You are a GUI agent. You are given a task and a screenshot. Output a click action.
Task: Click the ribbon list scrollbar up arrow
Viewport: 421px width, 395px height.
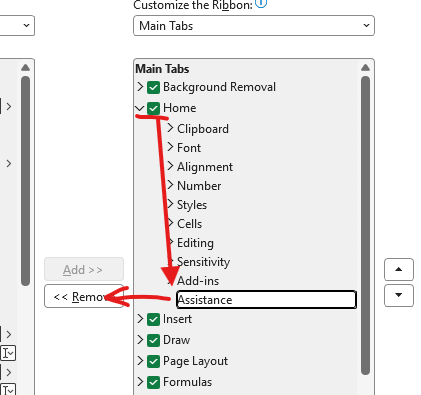(x=365, y=68)
